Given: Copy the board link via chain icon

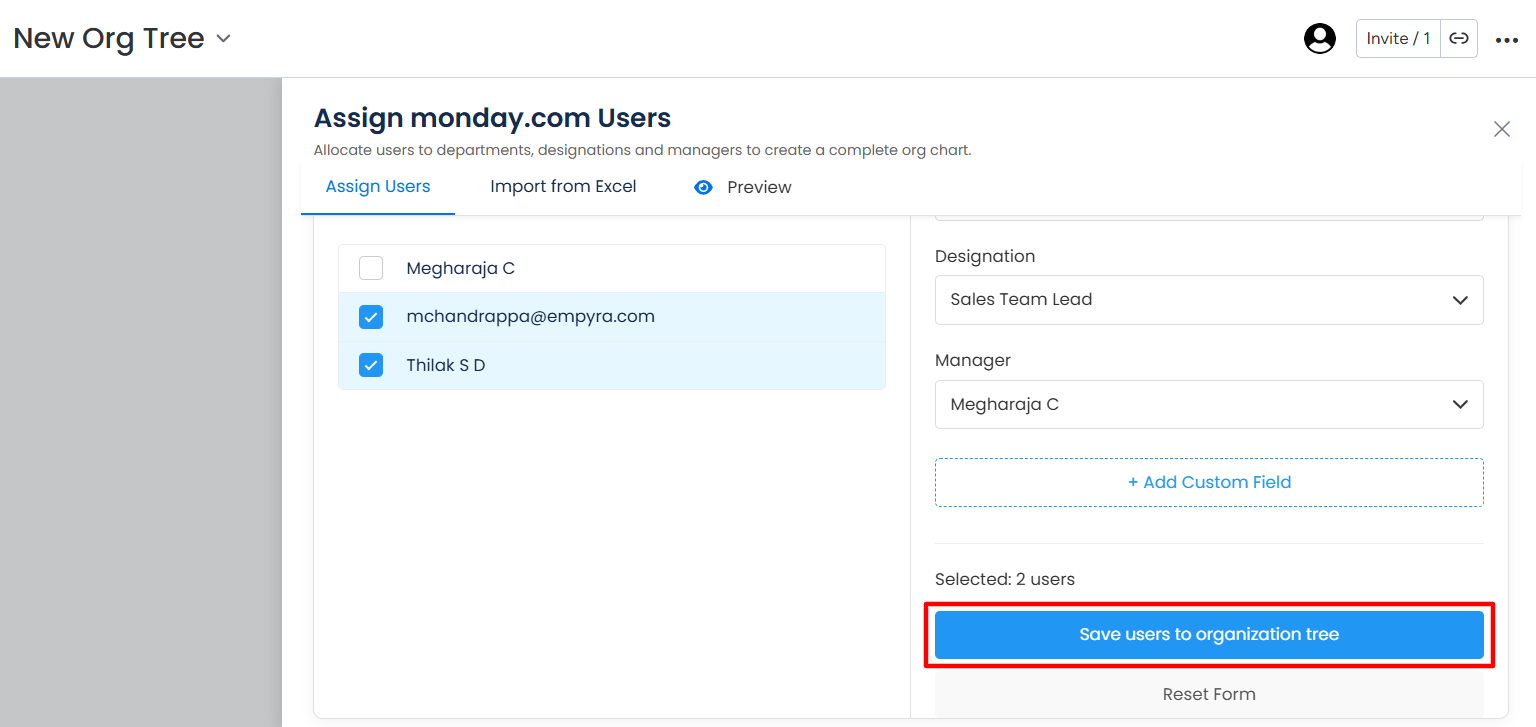Looking at the screenshot, I should pyautogui.click(x=1459, y=39).
